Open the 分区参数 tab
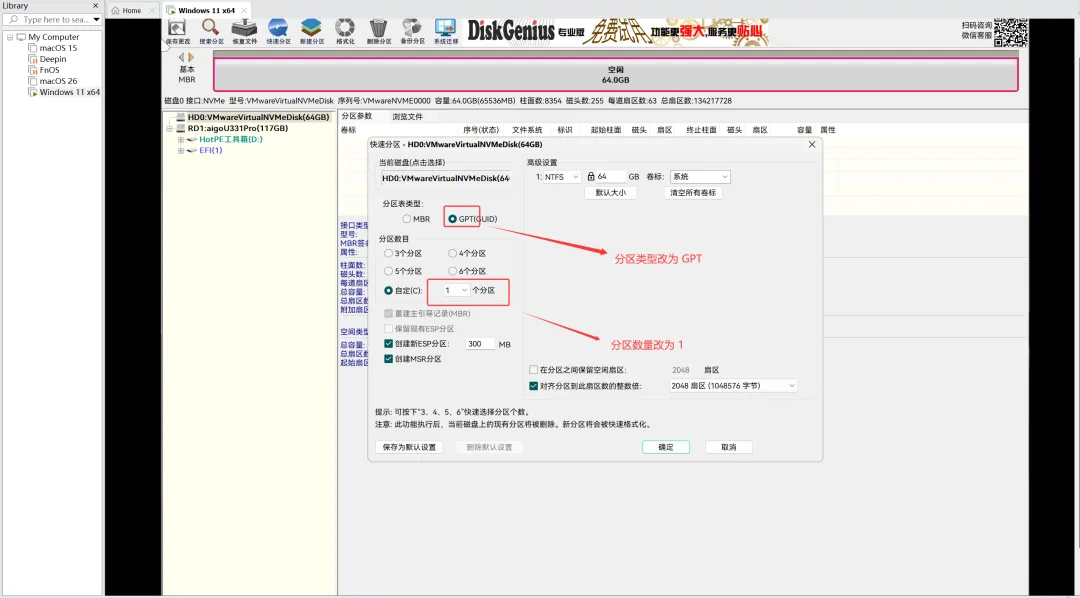Image resolution: width=1080 pixels, height=598 pixels. (357, 116)
